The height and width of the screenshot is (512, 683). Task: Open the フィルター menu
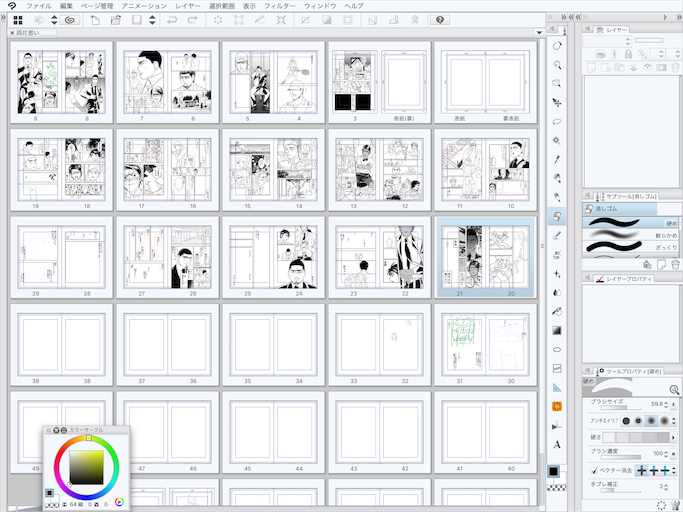(280, 6)
